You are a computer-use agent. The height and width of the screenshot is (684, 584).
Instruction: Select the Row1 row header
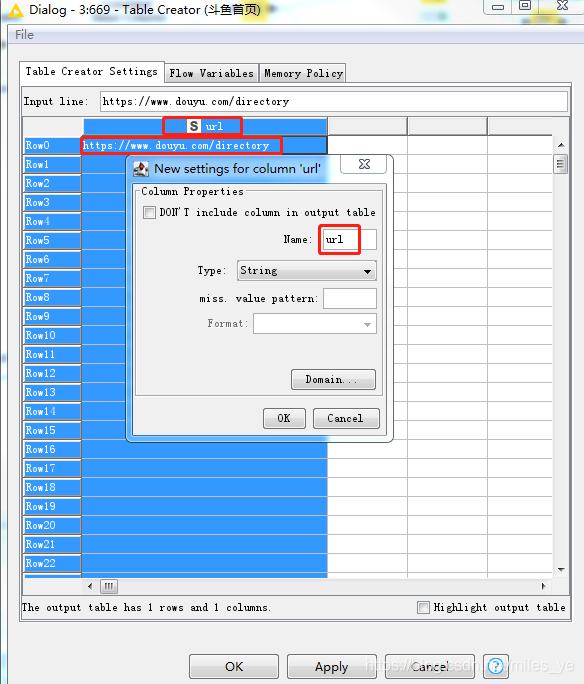pos(52,164)
